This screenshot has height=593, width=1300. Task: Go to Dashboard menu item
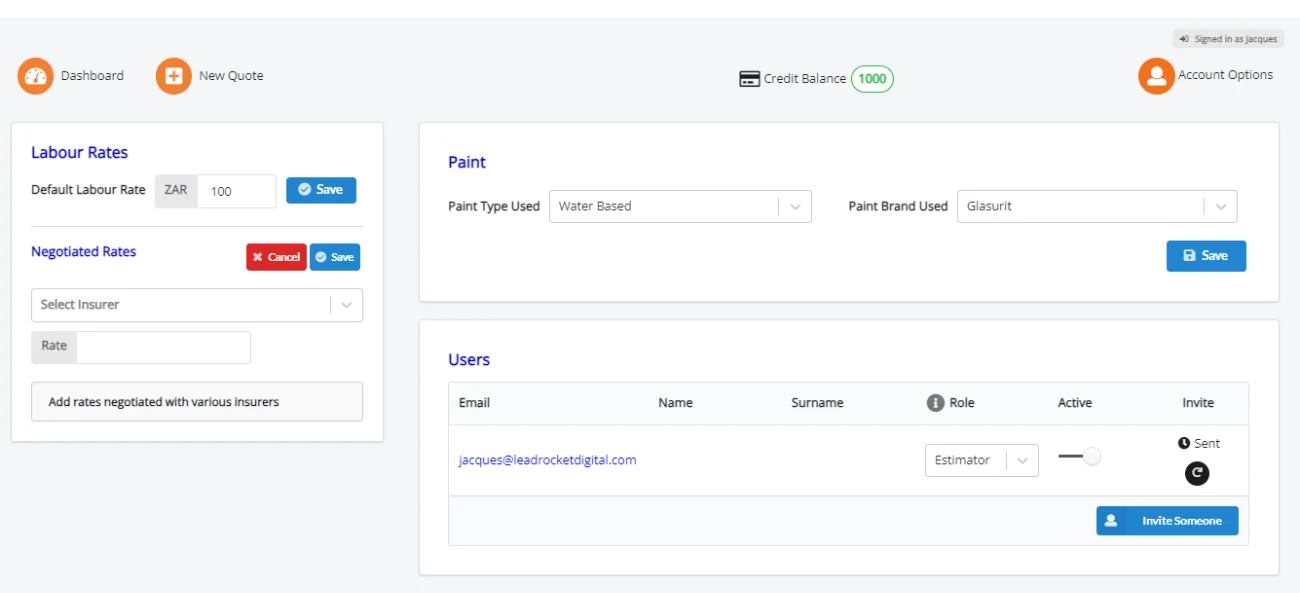pos(92,76)
